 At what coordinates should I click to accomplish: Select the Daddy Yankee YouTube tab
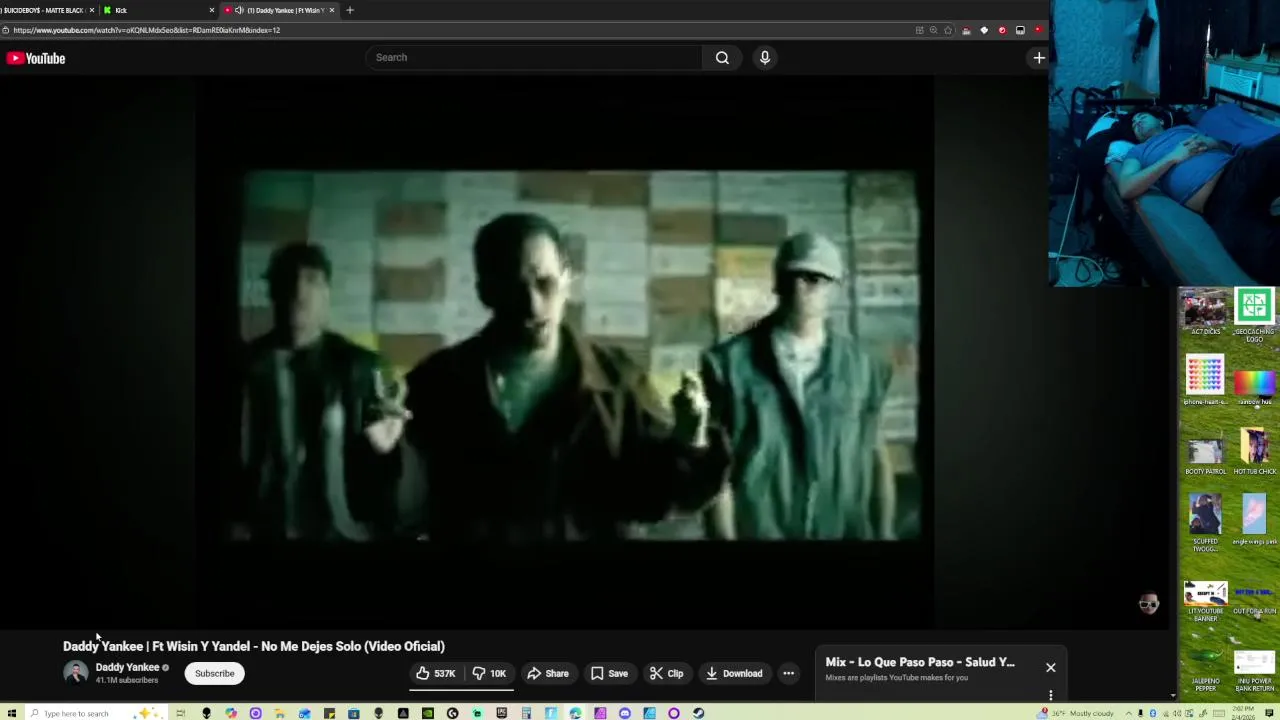point(278,10)
